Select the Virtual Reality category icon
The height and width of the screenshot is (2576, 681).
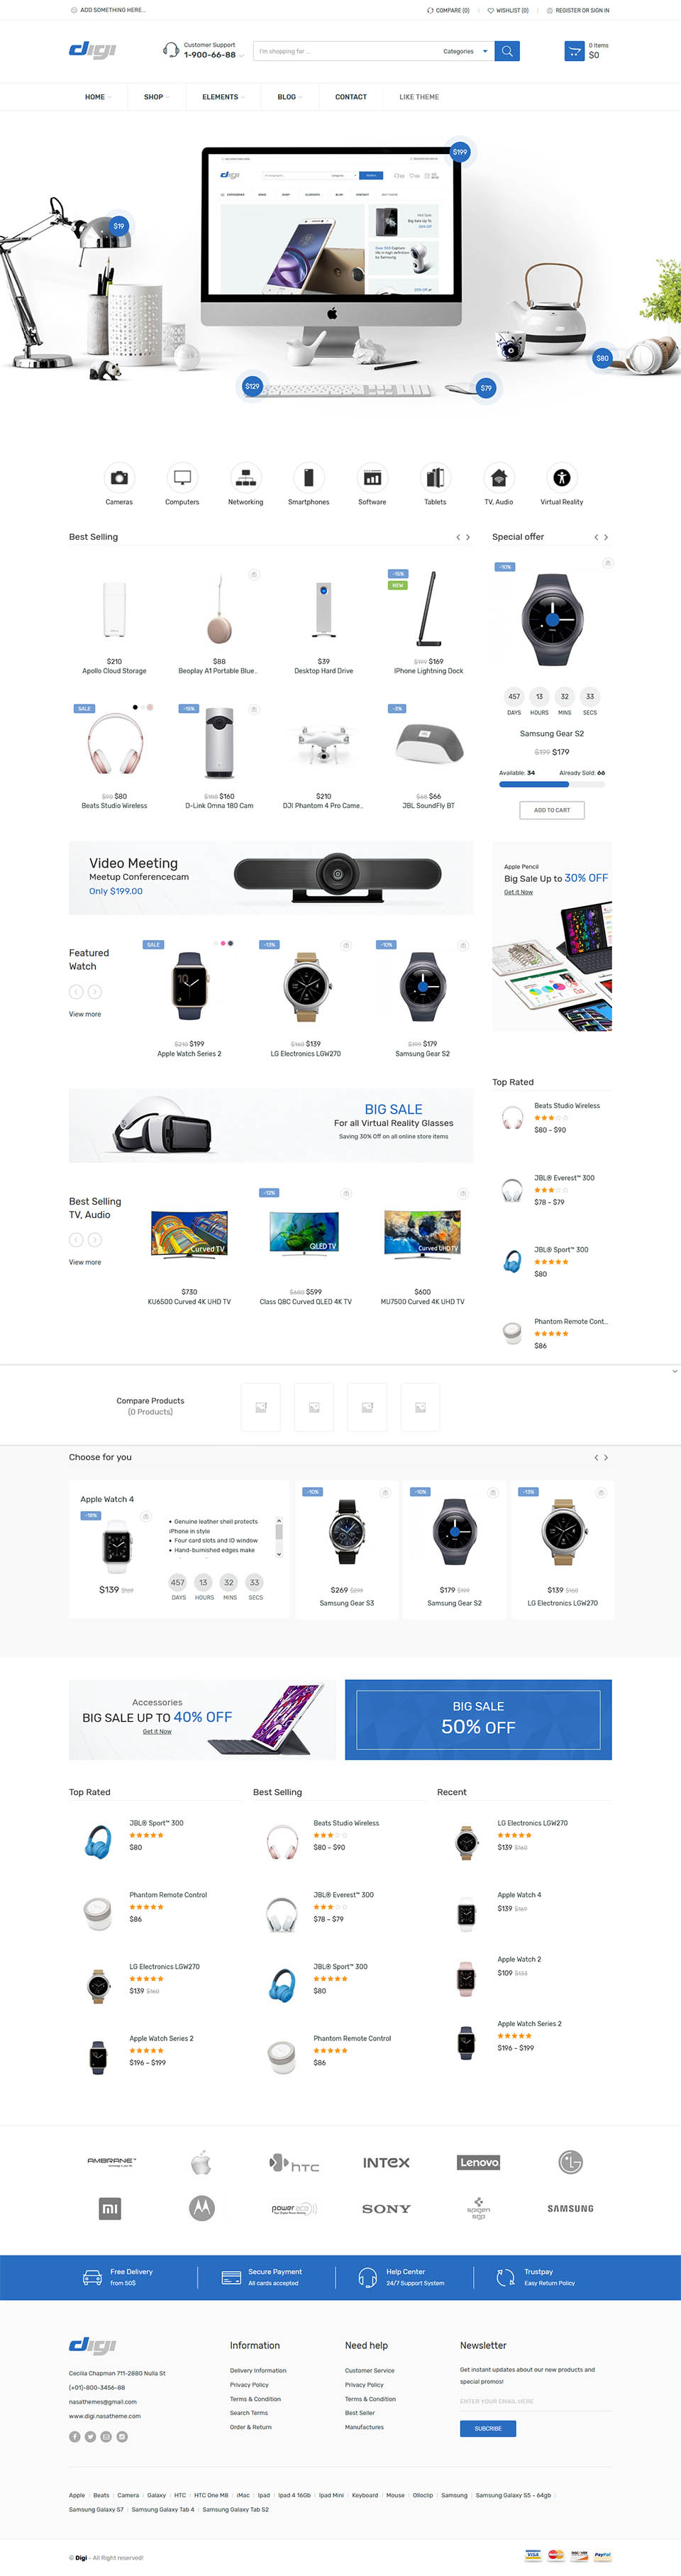tap(562, 477)
